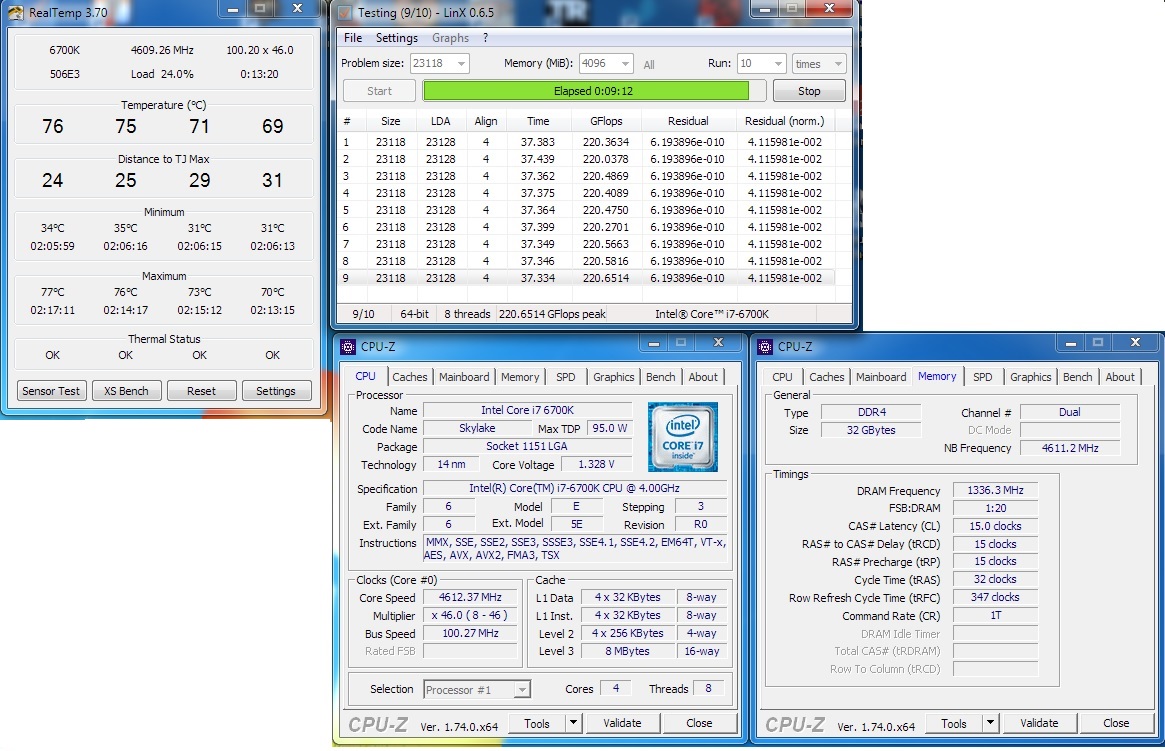Switch to Mainboard tab in right CPU-Z
1165x751 pixels.
click(881, 377)
